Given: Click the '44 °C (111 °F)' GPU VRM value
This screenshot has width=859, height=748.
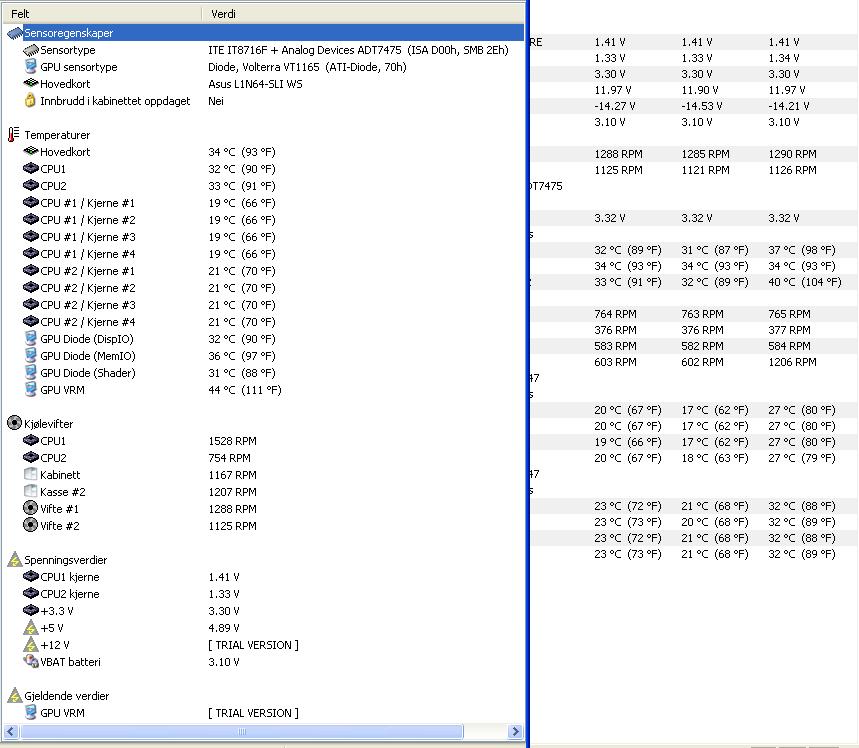Looking at the screenshot, I should click(245, 390).
